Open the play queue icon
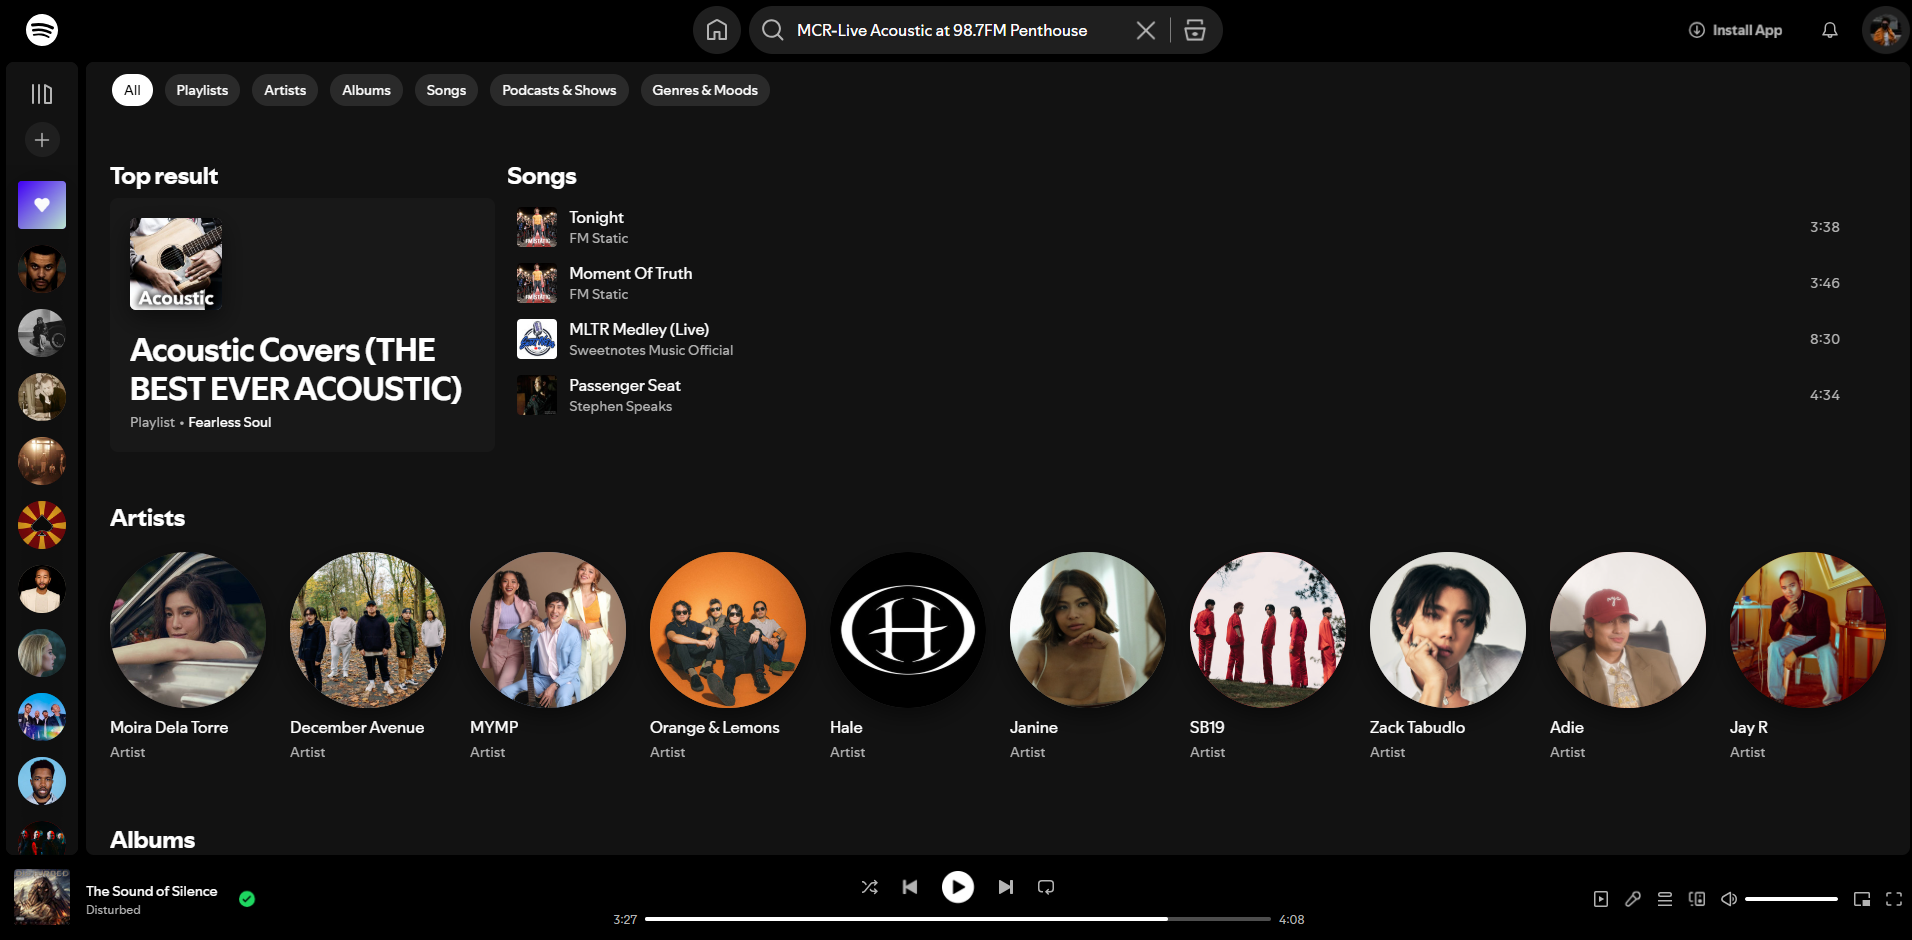The height and width of the screenshot is (940, 1912). tap(1665, 899)
